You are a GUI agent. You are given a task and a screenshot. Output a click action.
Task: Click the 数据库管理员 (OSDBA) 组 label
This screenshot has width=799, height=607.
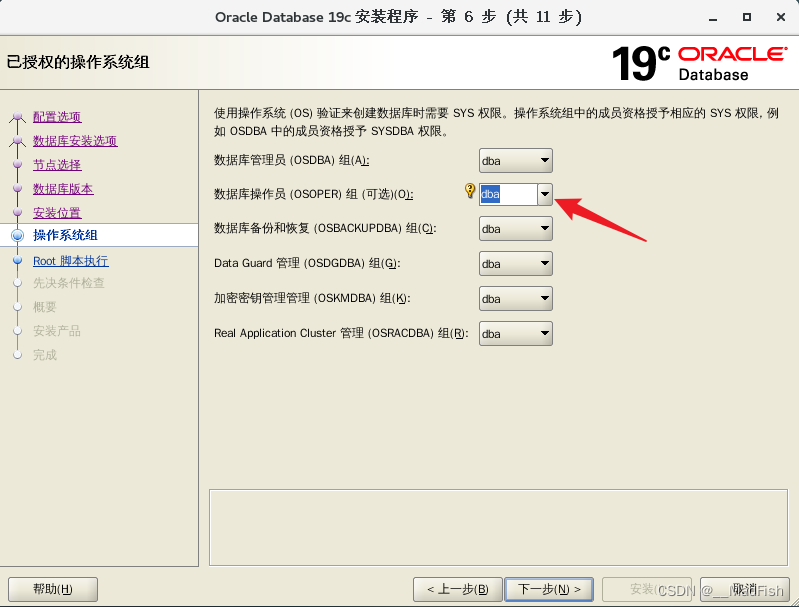291,161
